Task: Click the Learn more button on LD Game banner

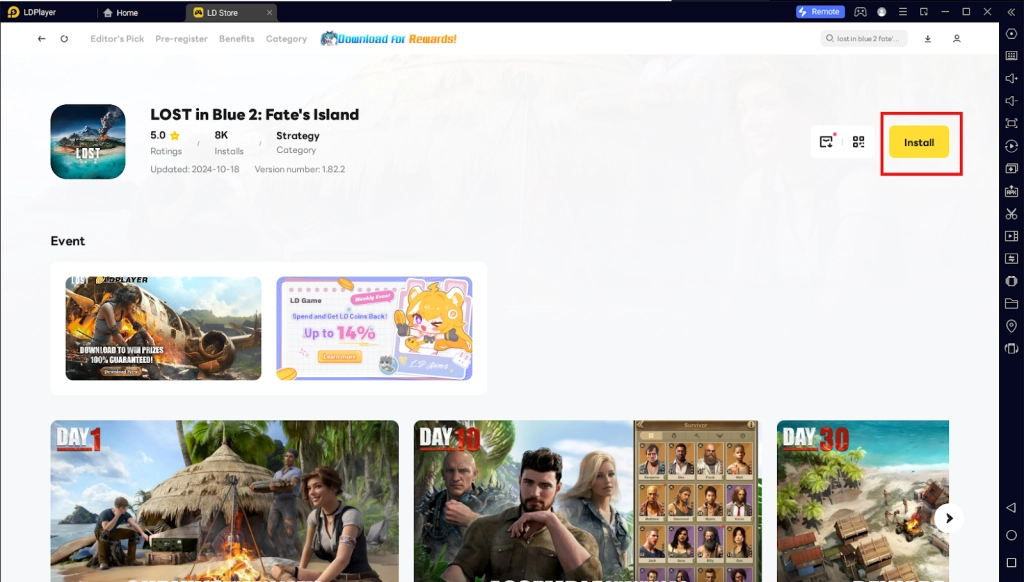Action: 340,356
